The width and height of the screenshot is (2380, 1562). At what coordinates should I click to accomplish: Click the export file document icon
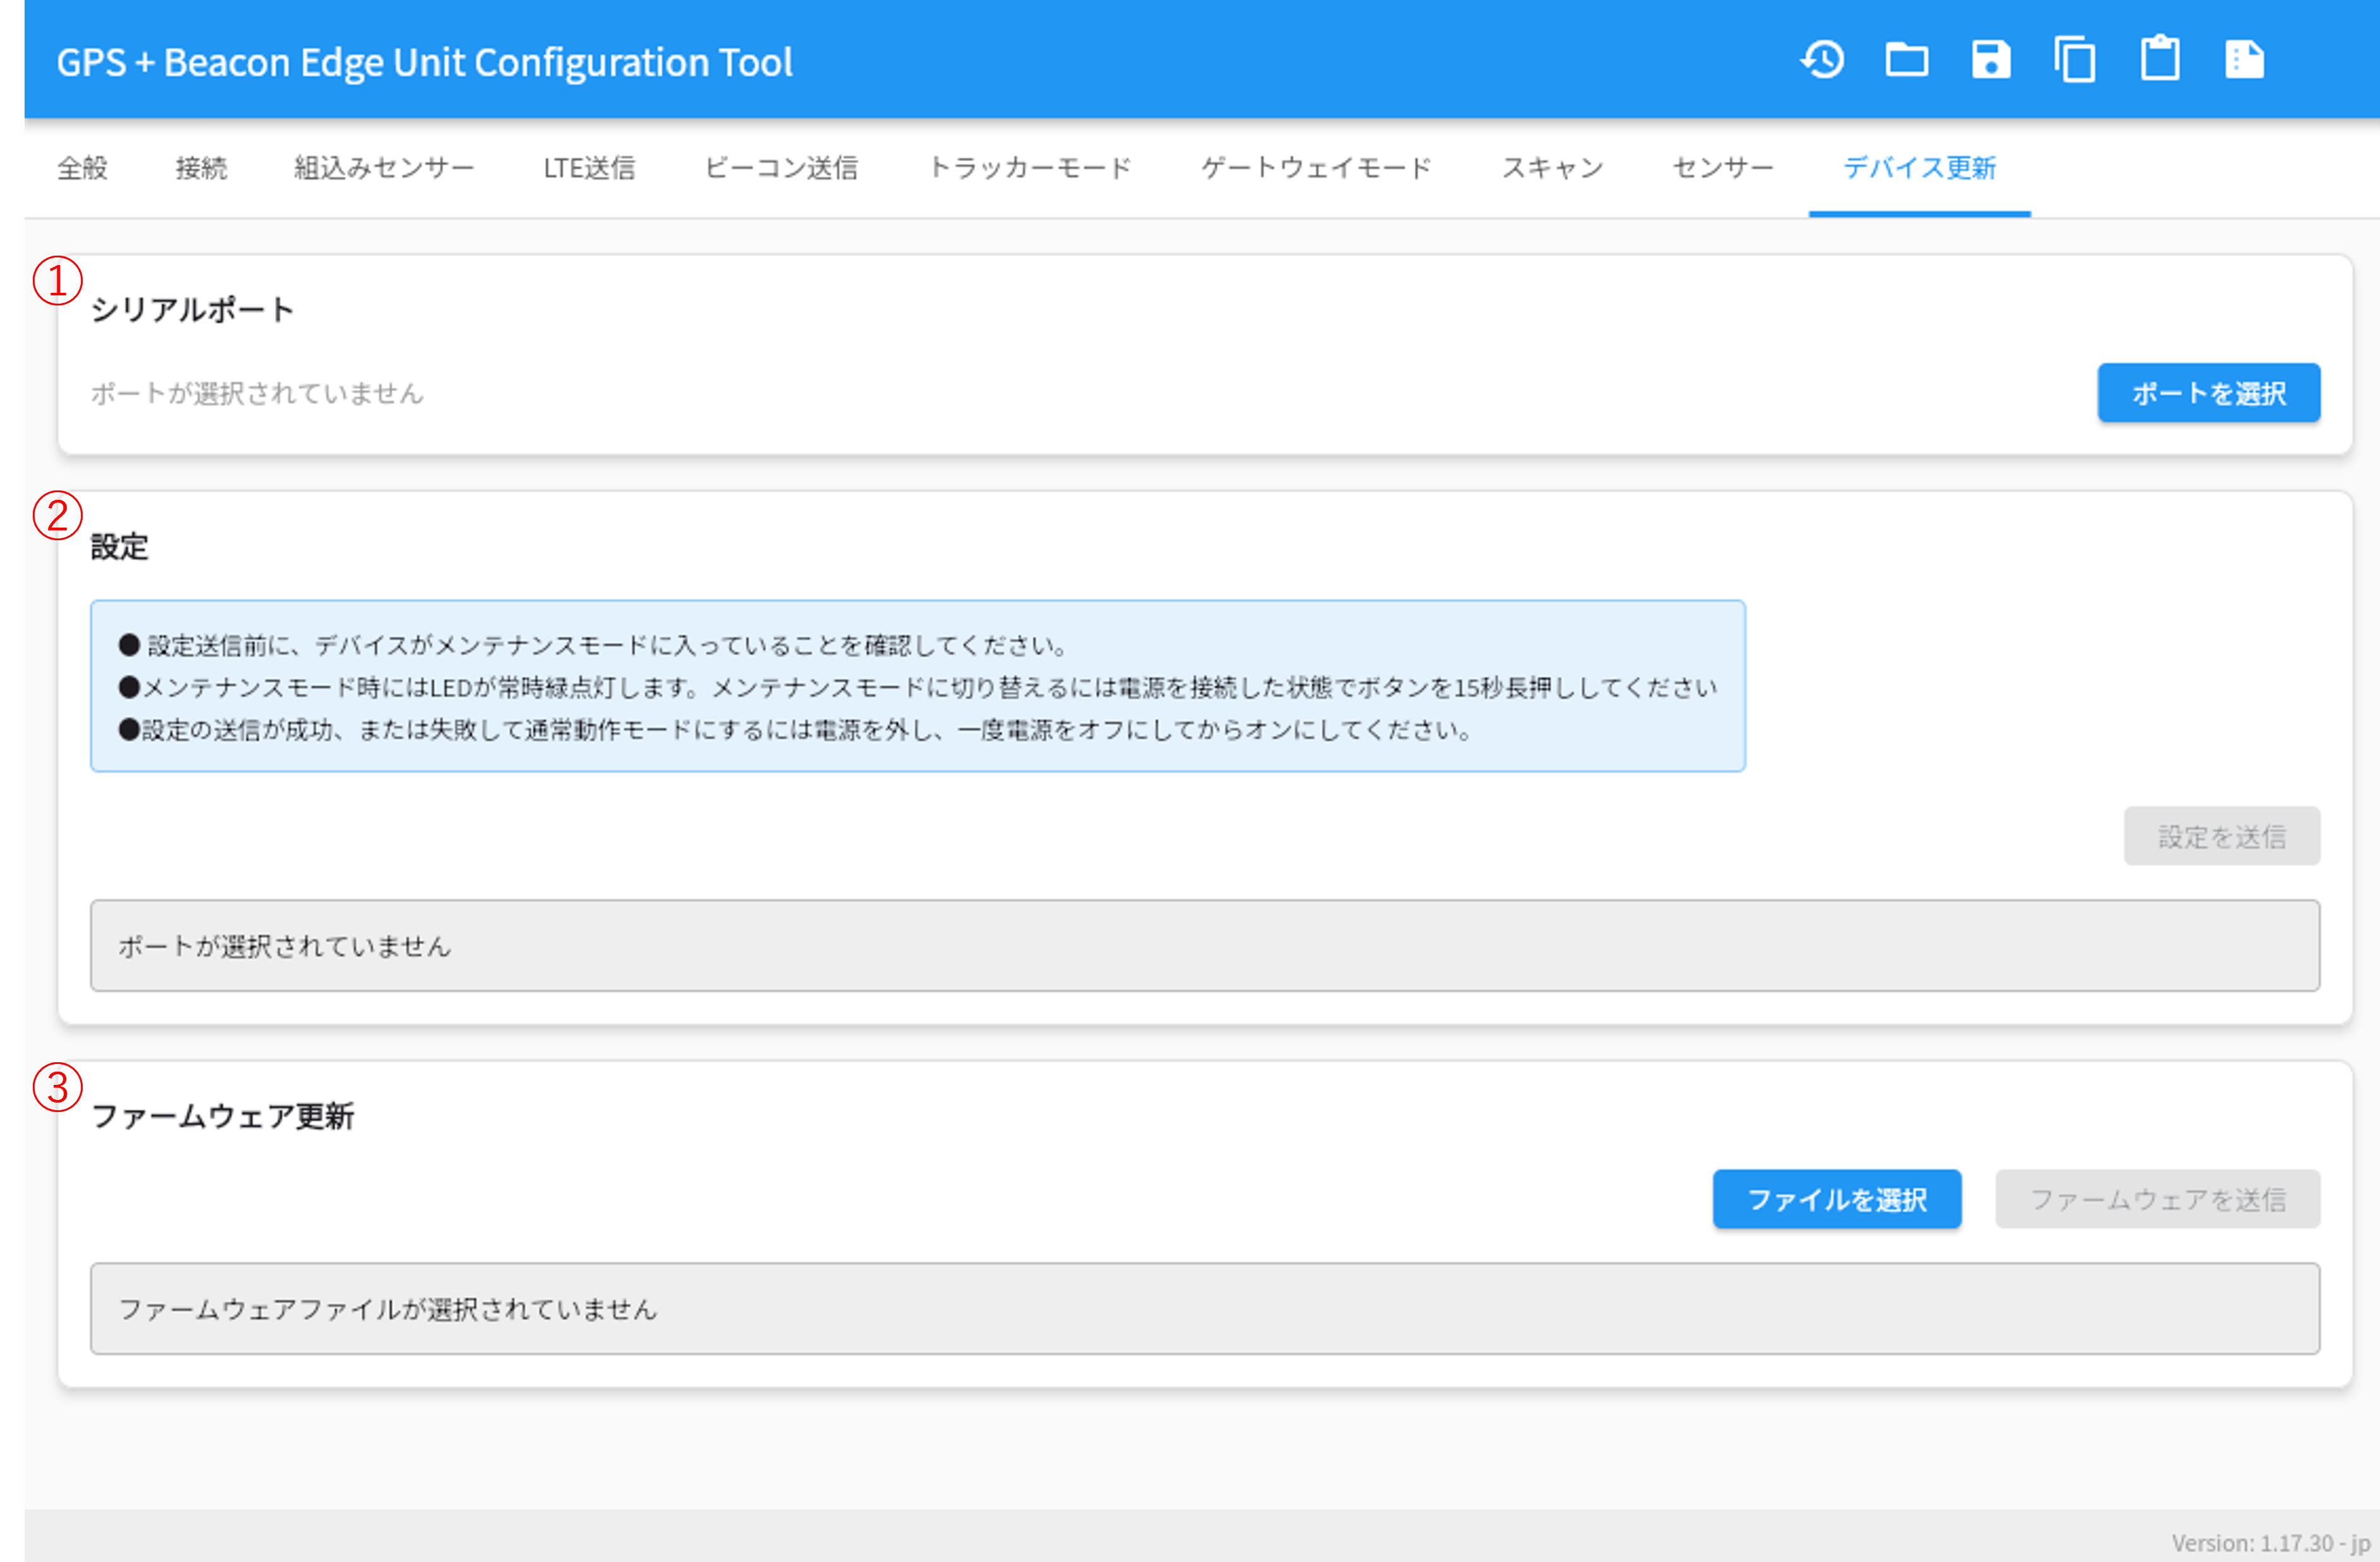(2244, 60)
